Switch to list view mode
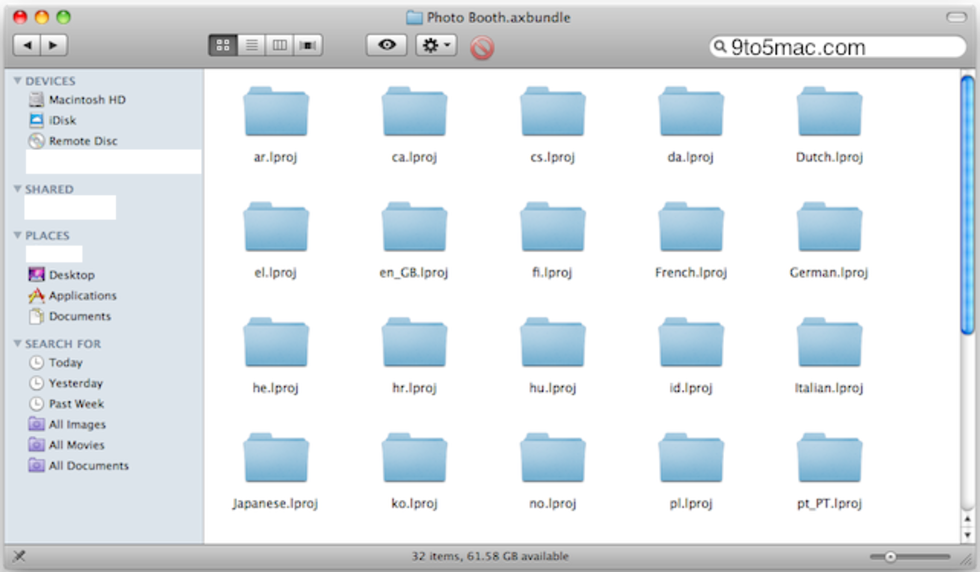Screen dimensions: 980x572 tap(251, 45)
